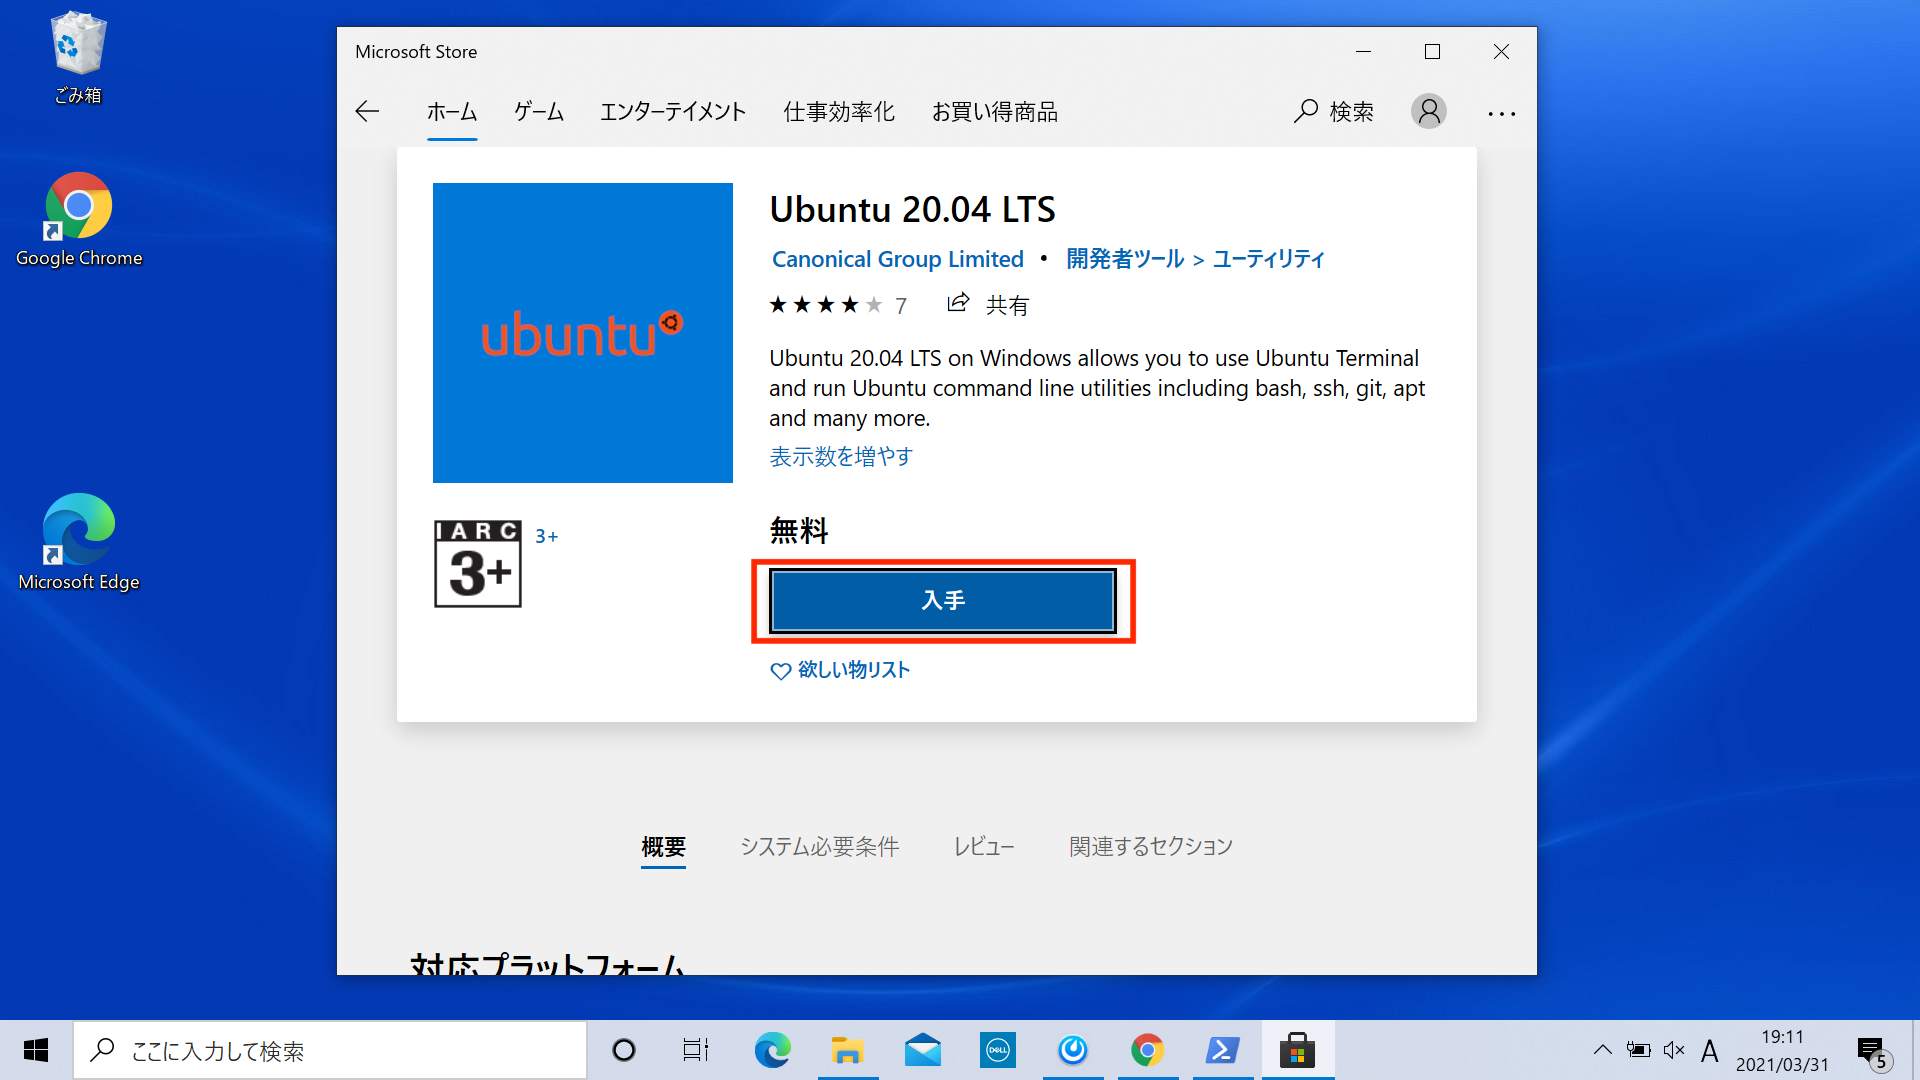This screenshot has width=1920, height=1080.
Task: Switch to the レビュー section tab
Action: click(x=984, y=847)
